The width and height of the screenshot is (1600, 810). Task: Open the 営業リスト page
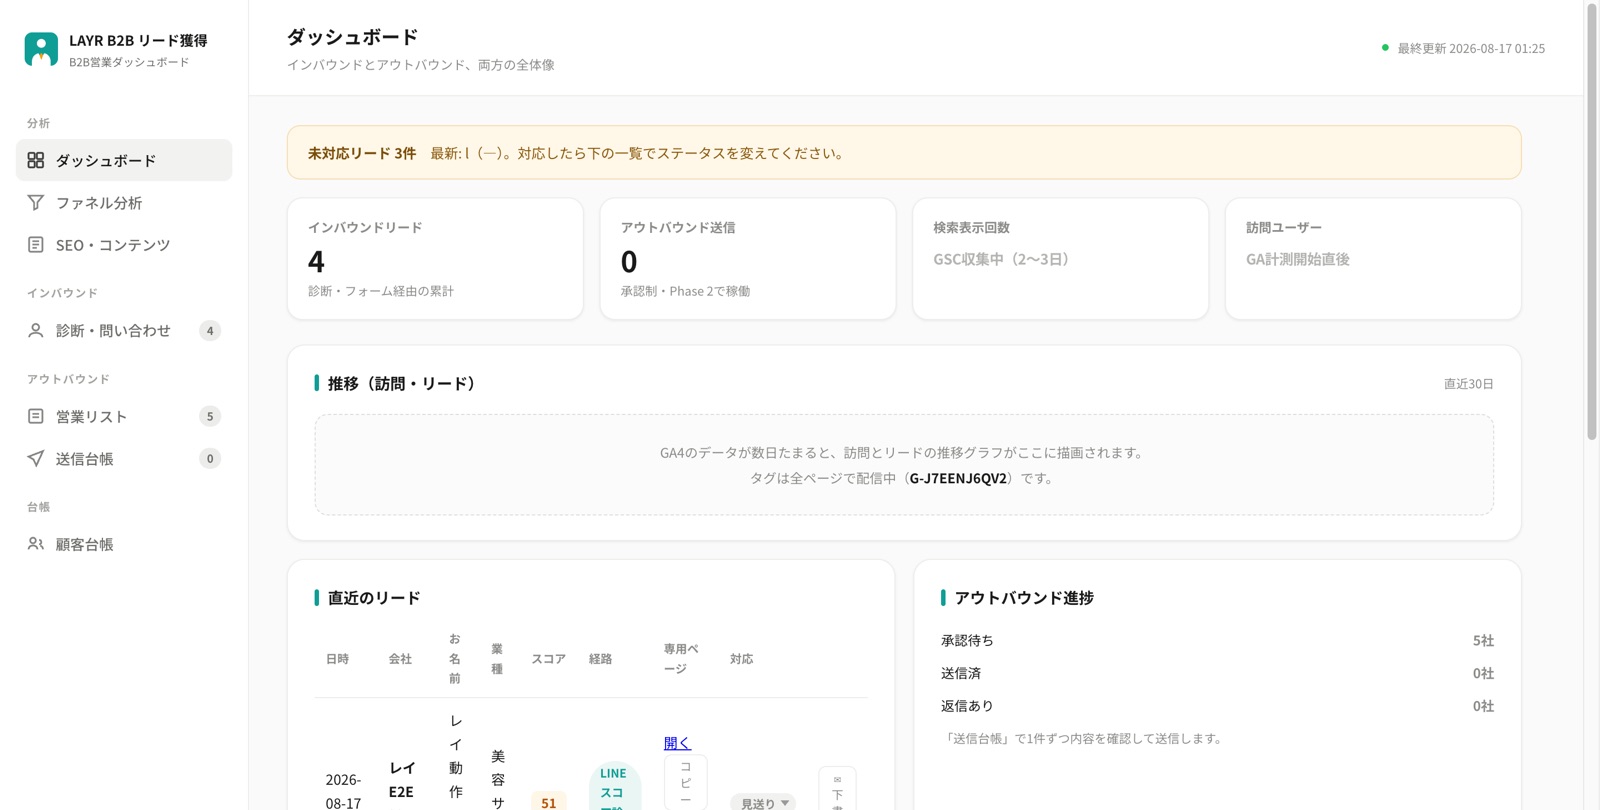124,416
